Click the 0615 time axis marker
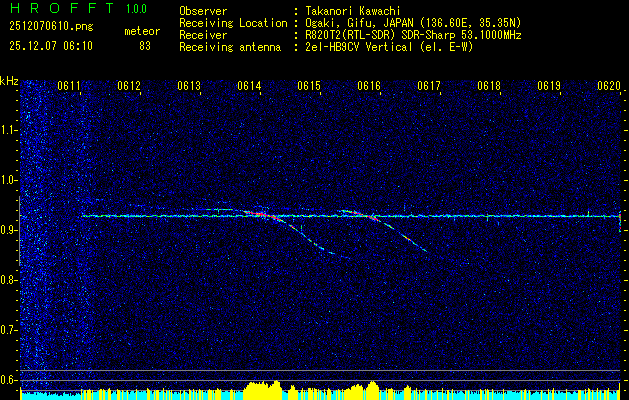Screen dimensions: 629x400 point(309,85)
